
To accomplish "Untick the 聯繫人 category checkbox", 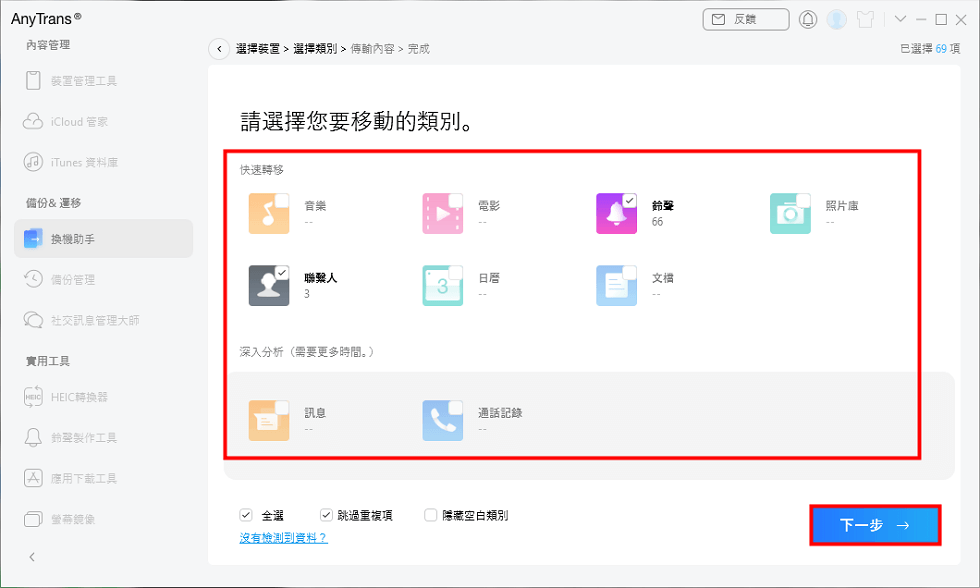I will point(282,272).
